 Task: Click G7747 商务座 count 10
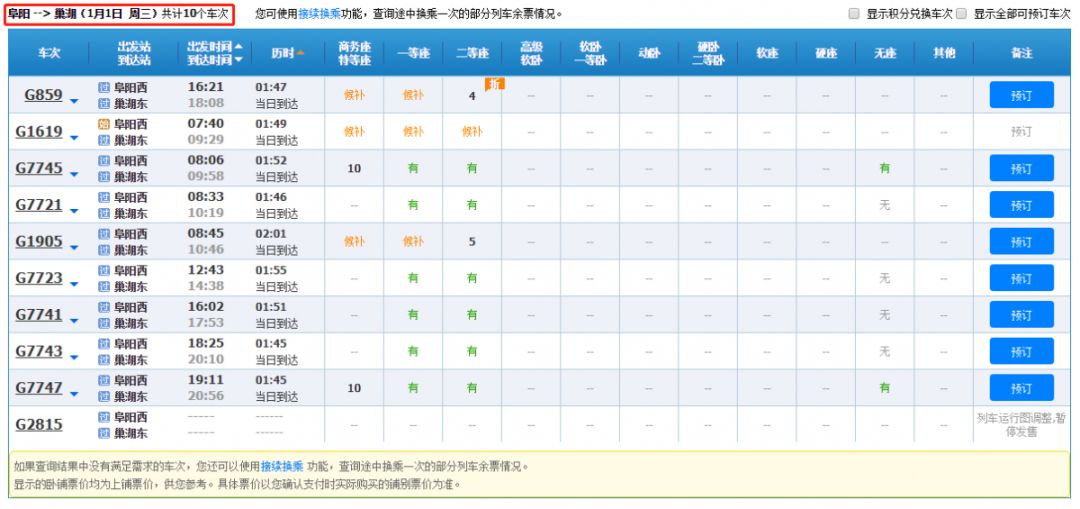pyautogui.click(x=354, y=388)
